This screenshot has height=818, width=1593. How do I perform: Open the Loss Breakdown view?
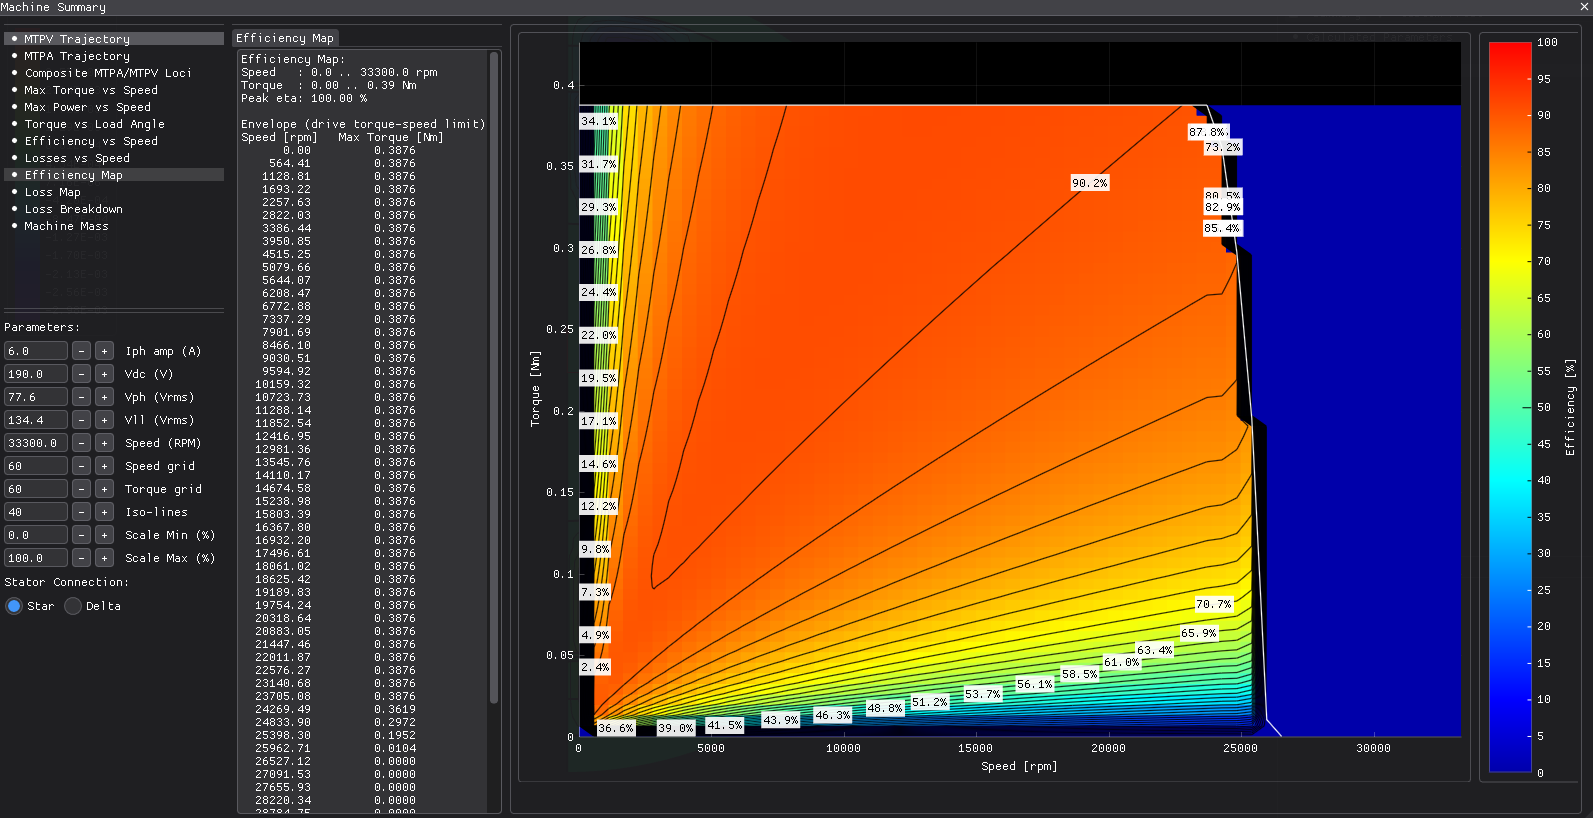click(x=114, y=209)
